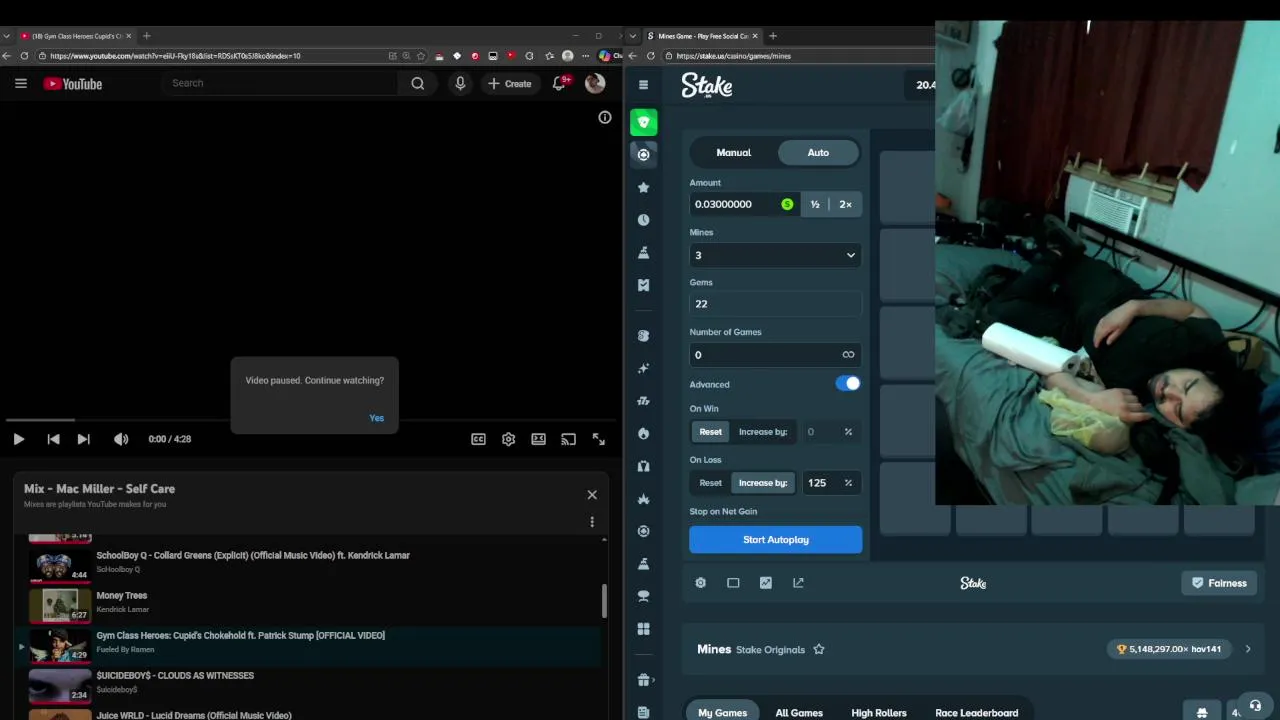Open live stats chart icon
Image resolution: width=1280 pixels, height=720 pixels.
pyautogui.click(x=766, y=583)
